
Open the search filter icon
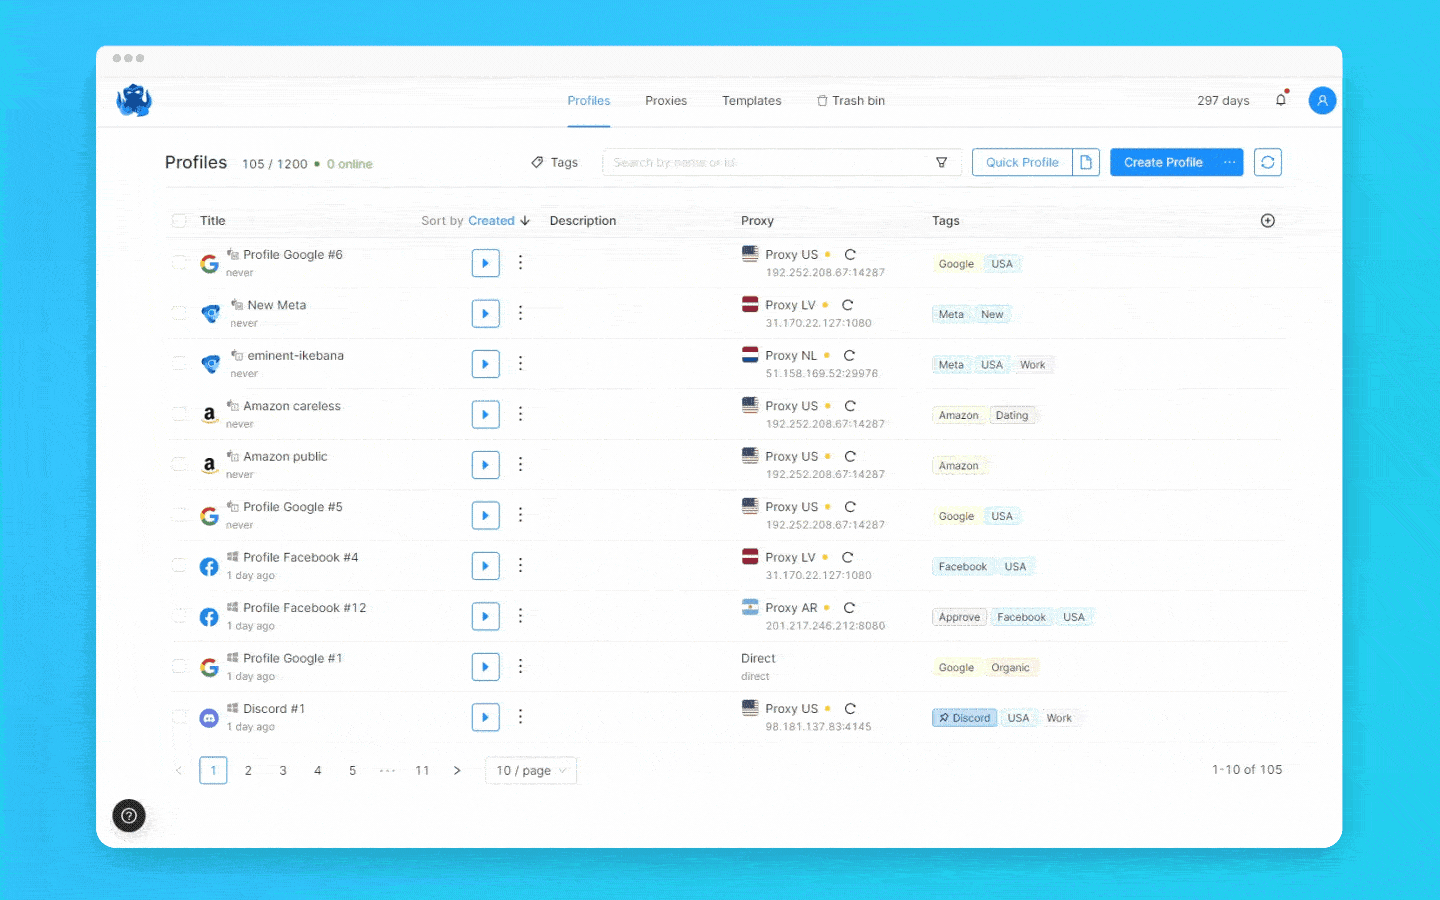click(x=941, y=161)
